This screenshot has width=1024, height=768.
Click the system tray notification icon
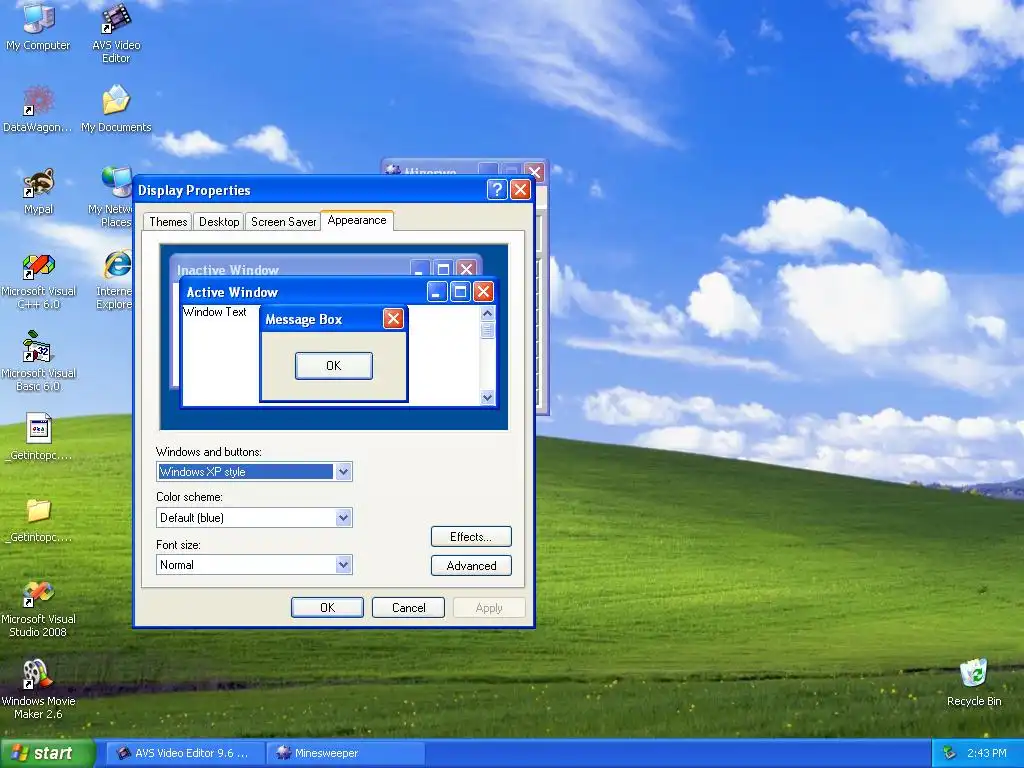coord(950,753)
